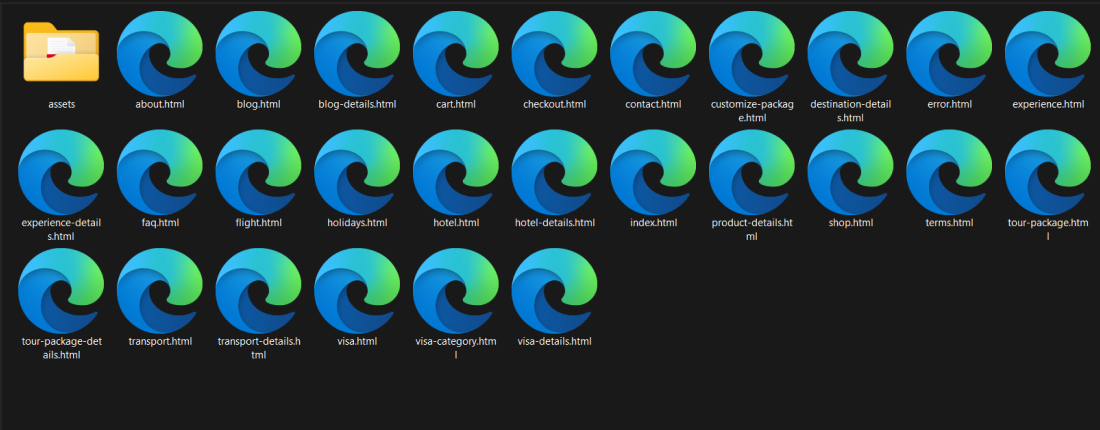Click the experience.html file icon
Screen dimensions: 1100x430
coord(1048,53)
